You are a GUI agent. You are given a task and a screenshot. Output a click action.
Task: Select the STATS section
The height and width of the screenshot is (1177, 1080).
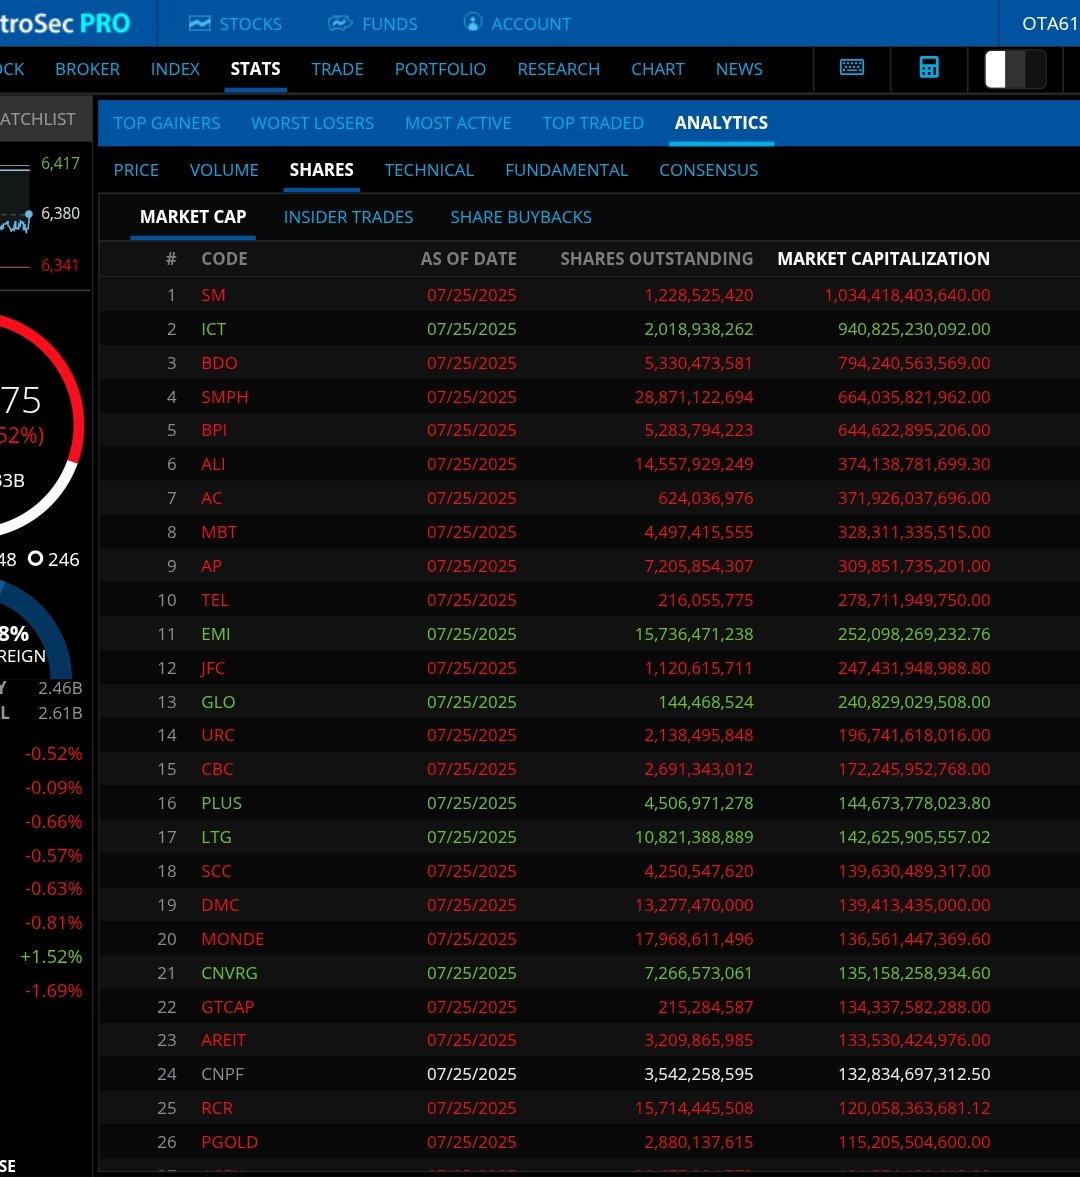tap(255, 69)
